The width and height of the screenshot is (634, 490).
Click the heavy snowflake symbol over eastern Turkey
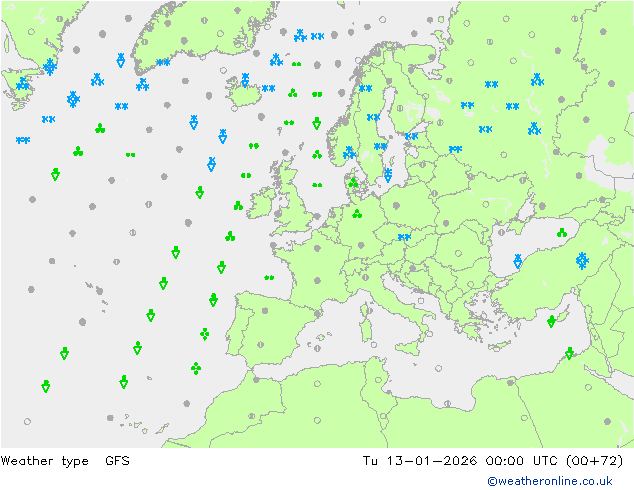click(x=582, y=261)
